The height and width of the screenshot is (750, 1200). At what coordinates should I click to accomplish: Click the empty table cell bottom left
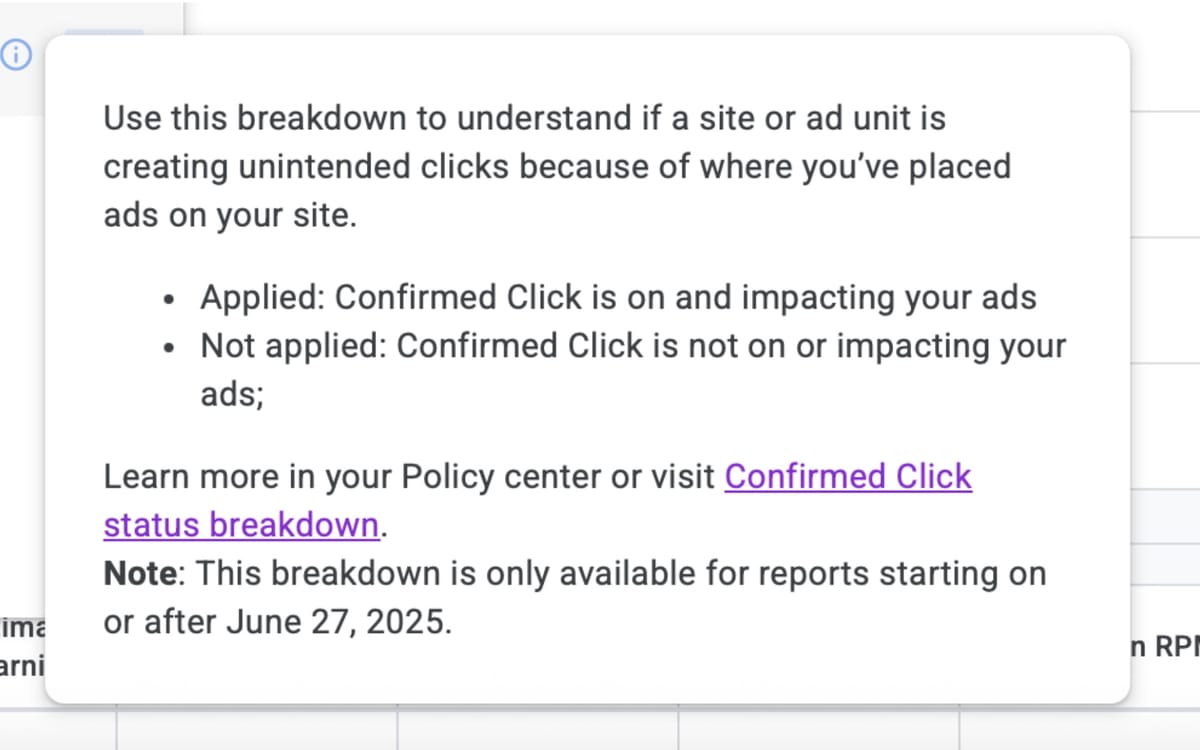pos(55,730)
